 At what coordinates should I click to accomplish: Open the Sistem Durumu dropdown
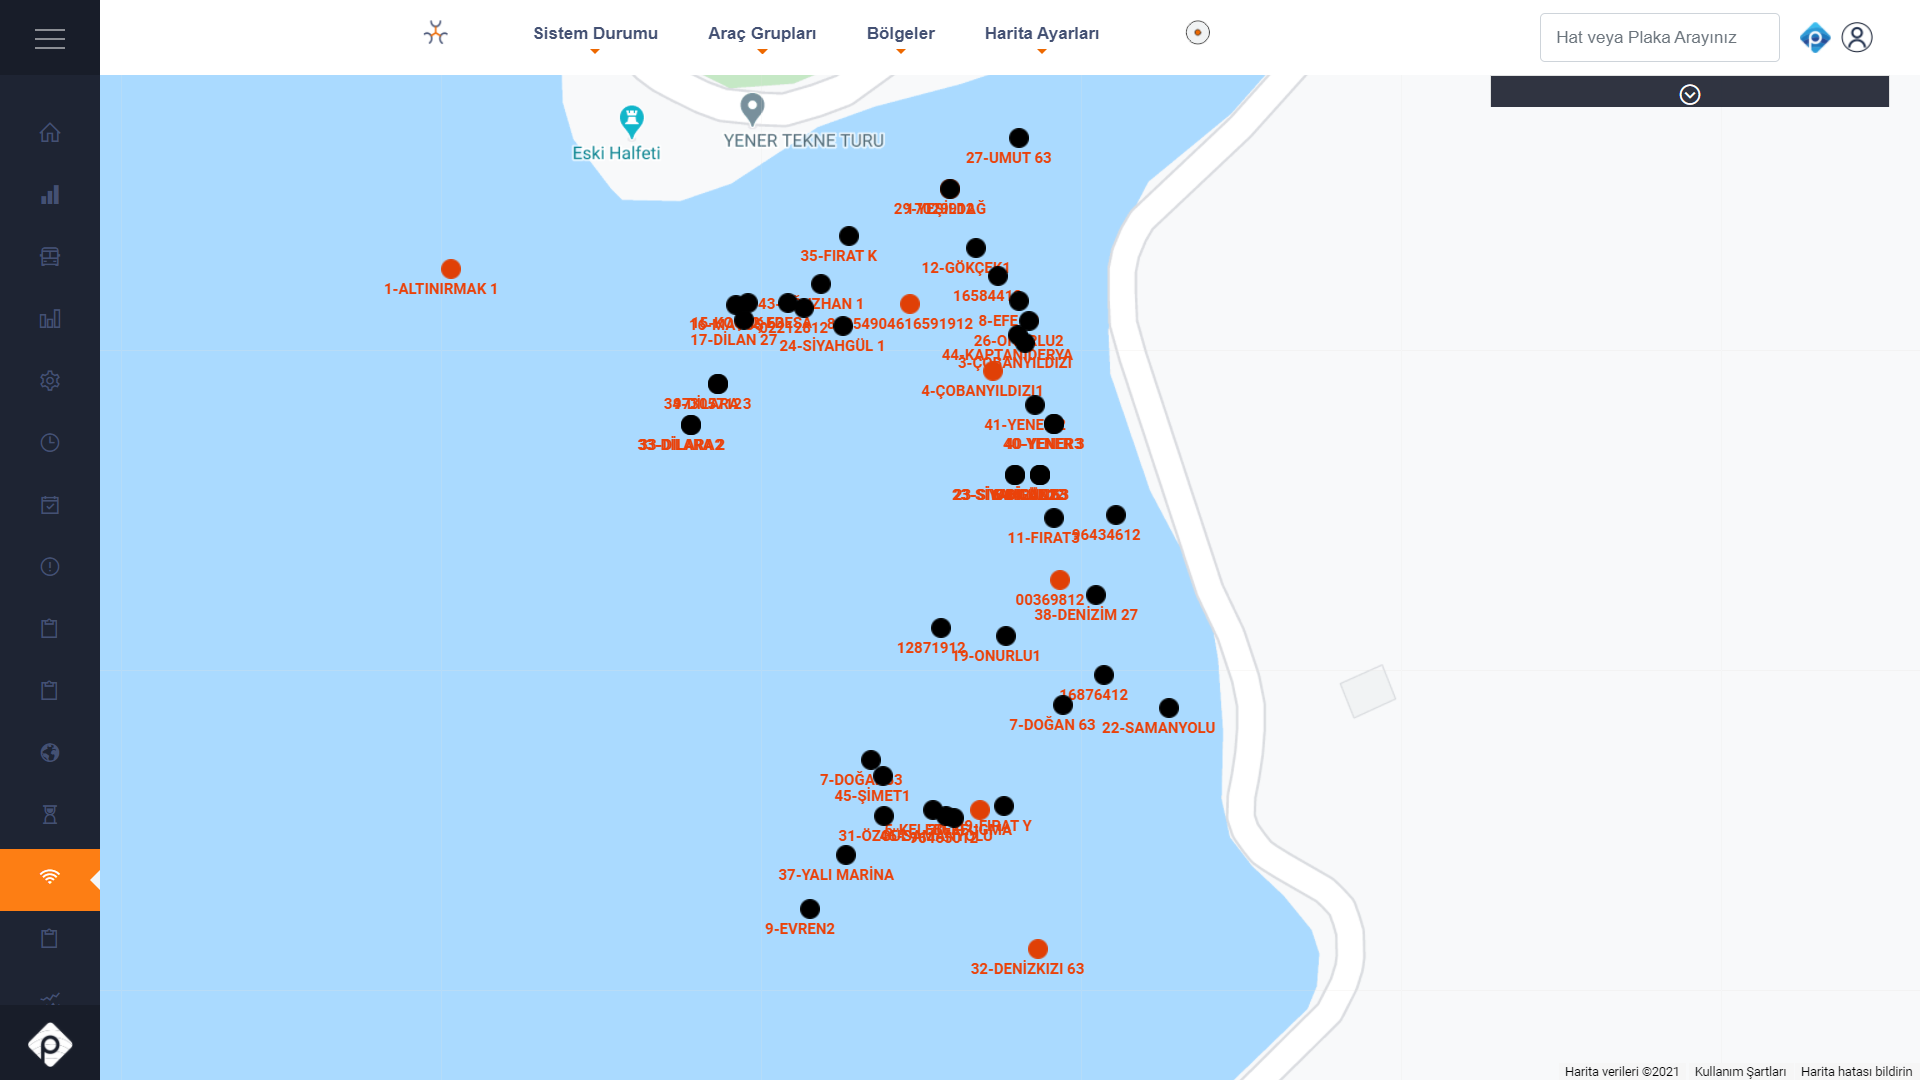point(595,34)
